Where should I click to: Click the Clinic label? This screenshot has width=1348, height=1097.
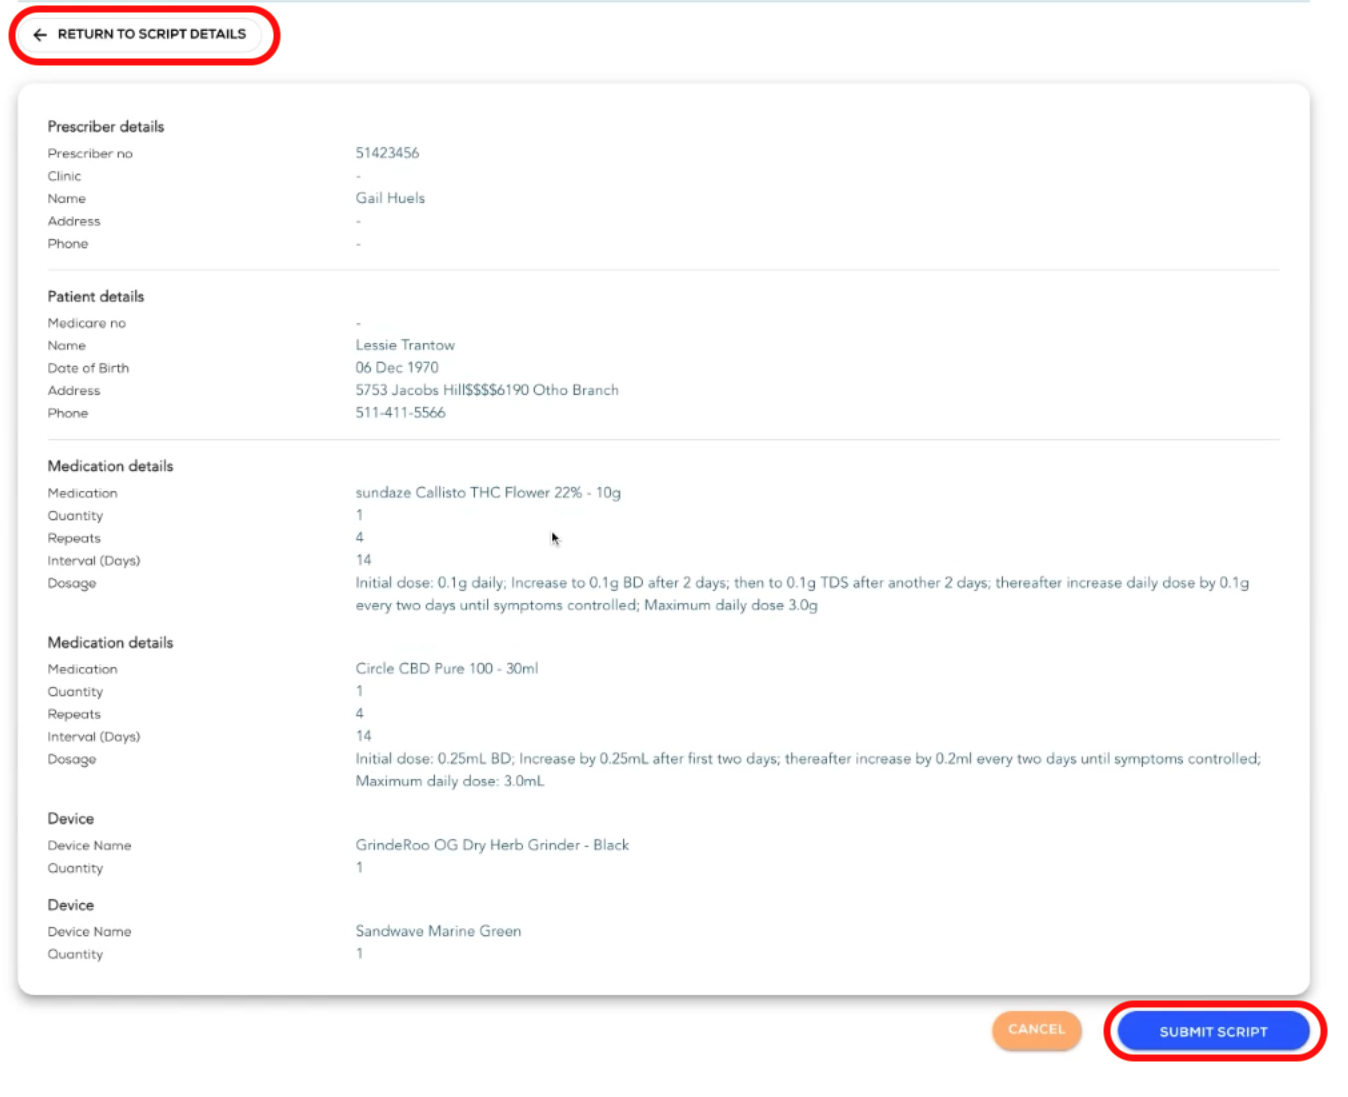64,176
